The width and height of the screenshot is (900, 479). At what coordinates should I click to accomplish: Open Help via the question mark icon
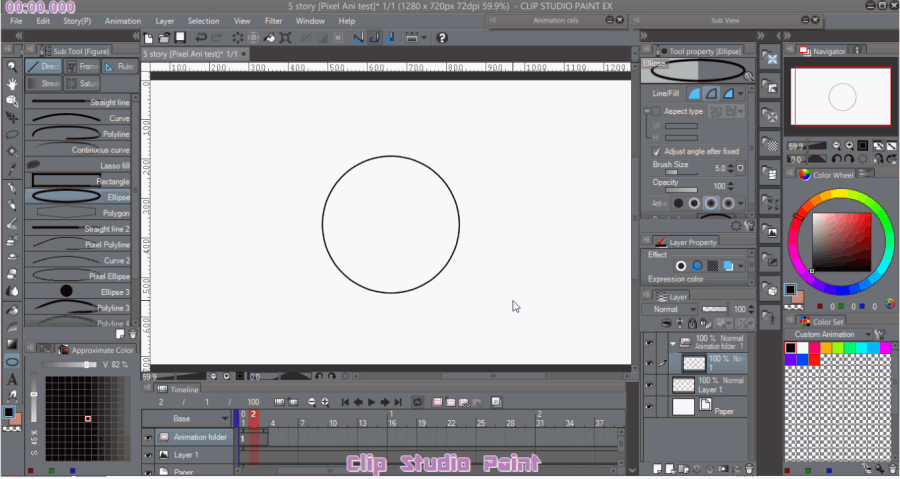[x=442, y=38]
